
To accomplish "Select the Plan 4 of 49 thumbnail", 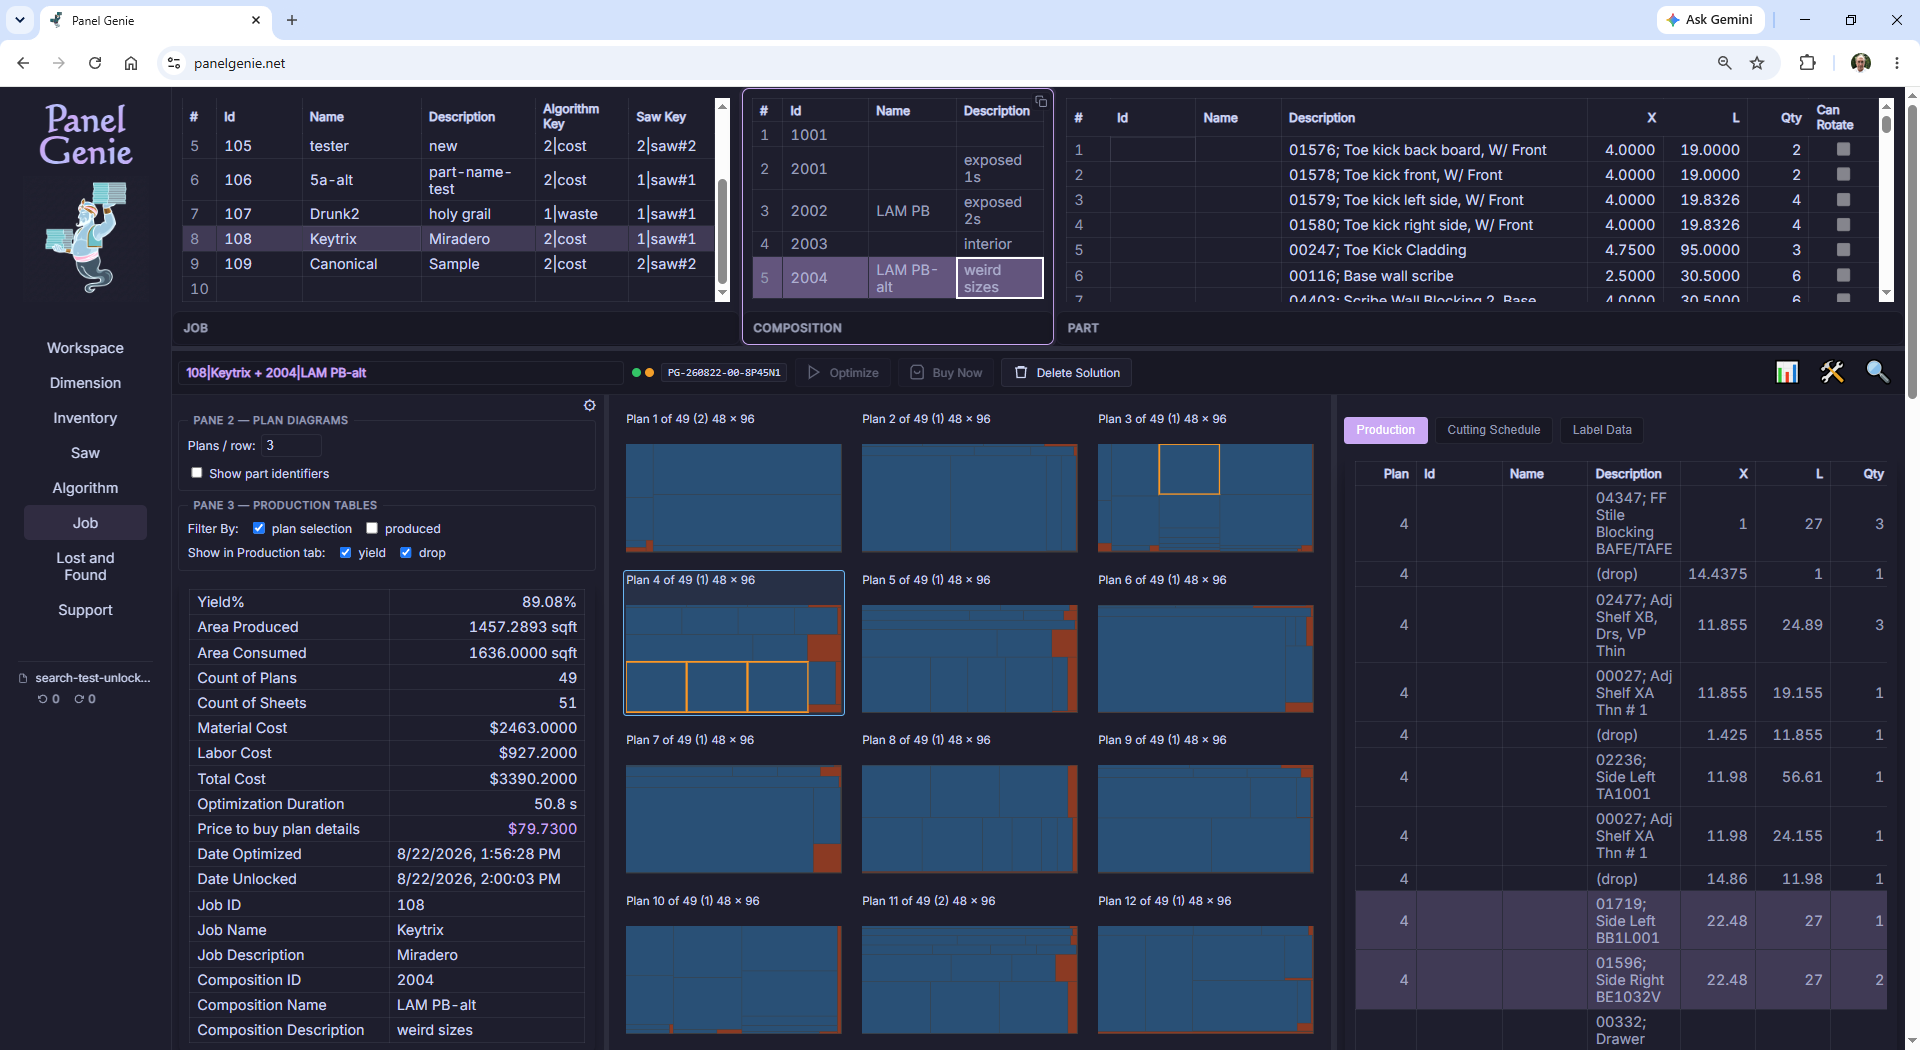I will (734, 643).
